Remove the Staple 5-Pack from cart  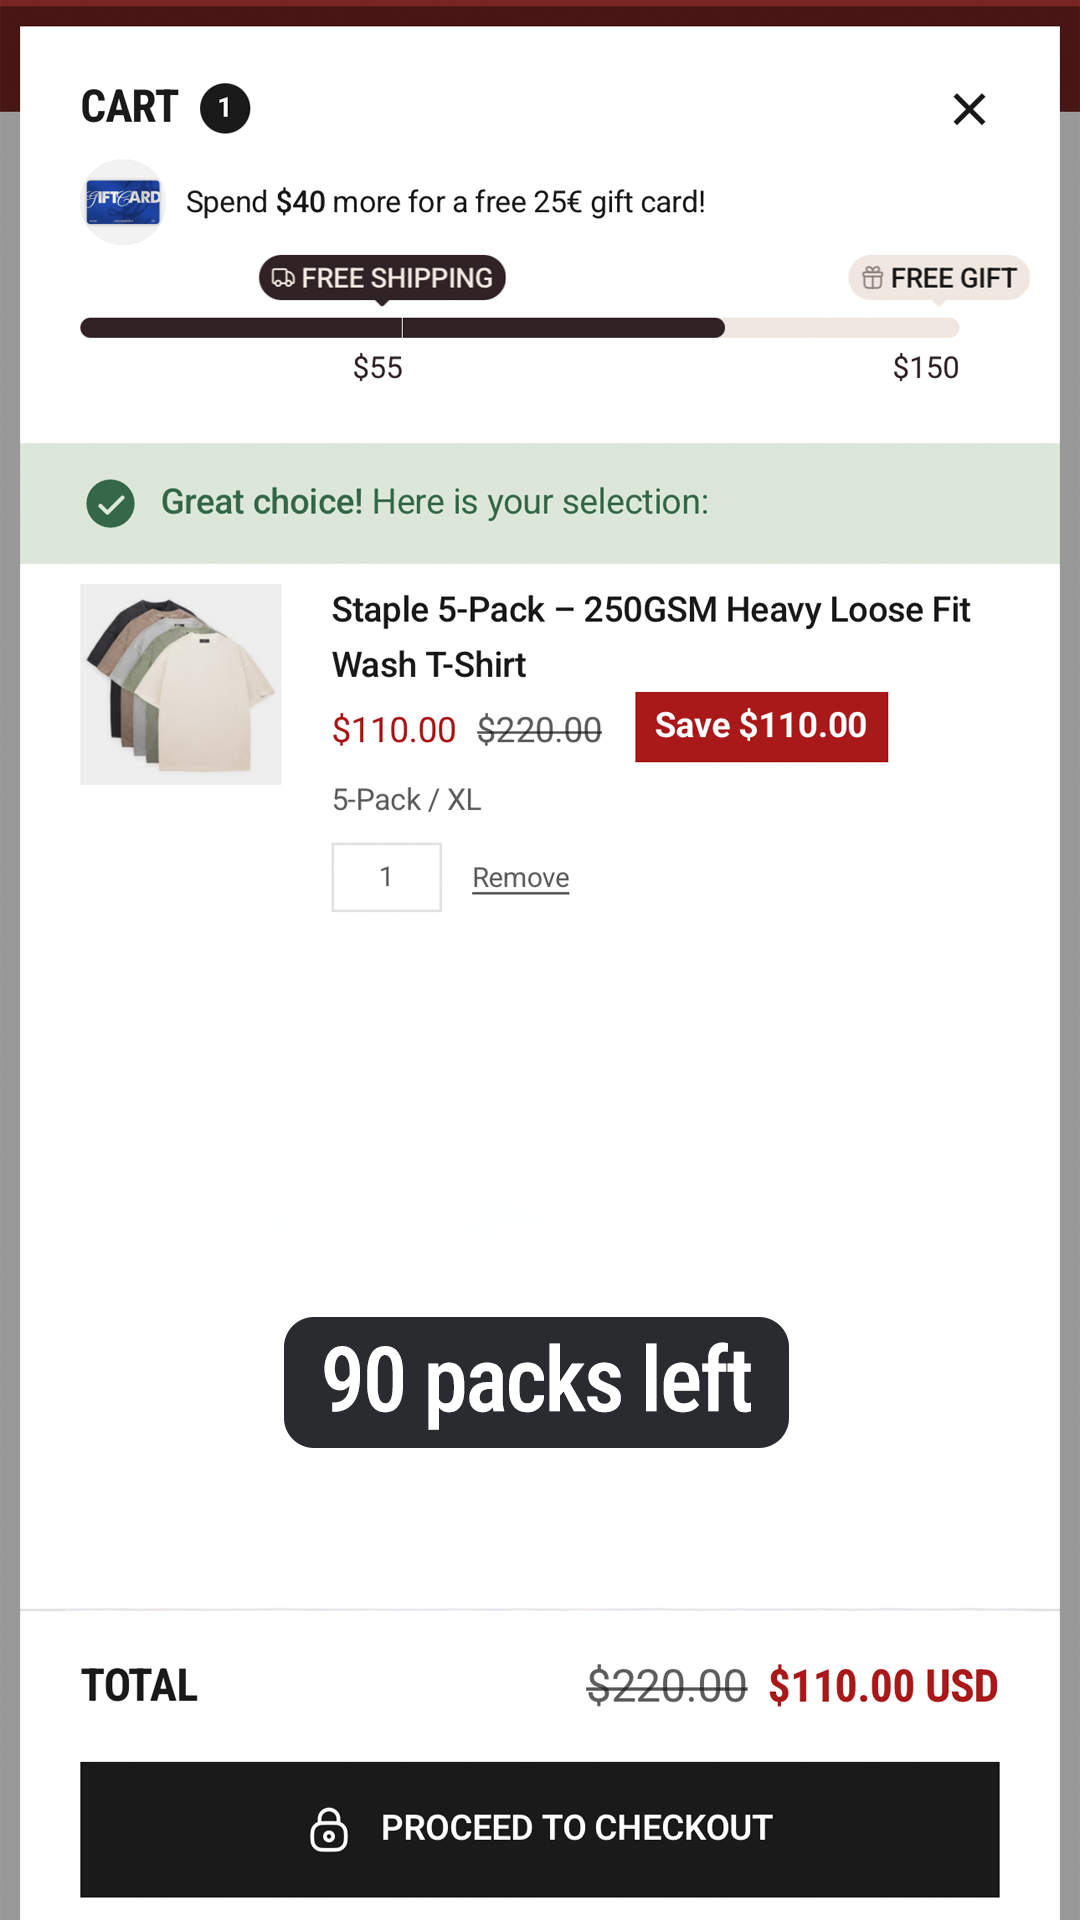tap(521, 878)
